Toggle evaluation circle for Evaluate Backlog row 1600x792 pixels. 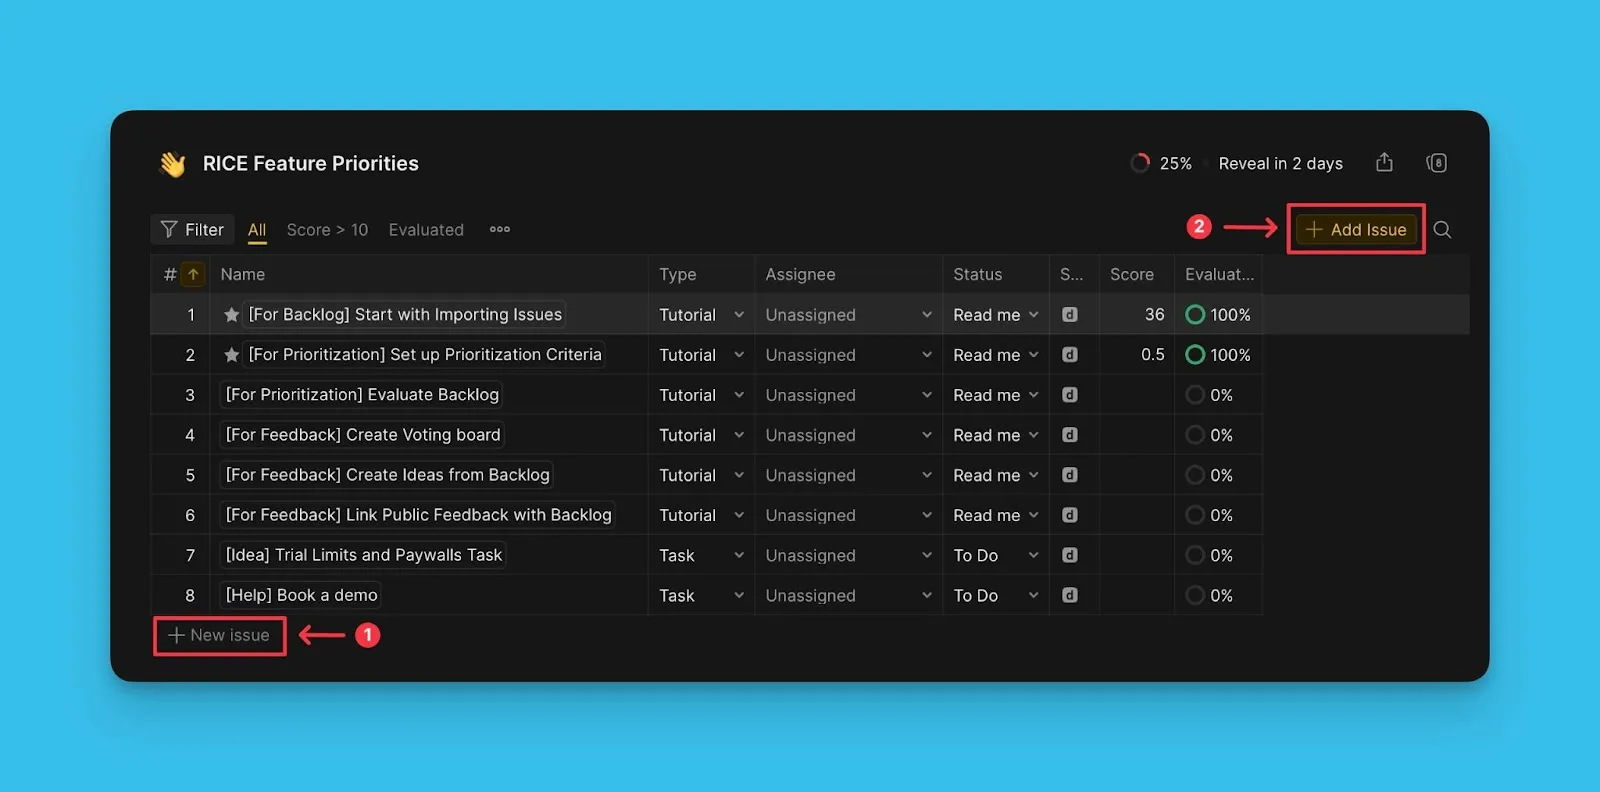pos(1194,395)
